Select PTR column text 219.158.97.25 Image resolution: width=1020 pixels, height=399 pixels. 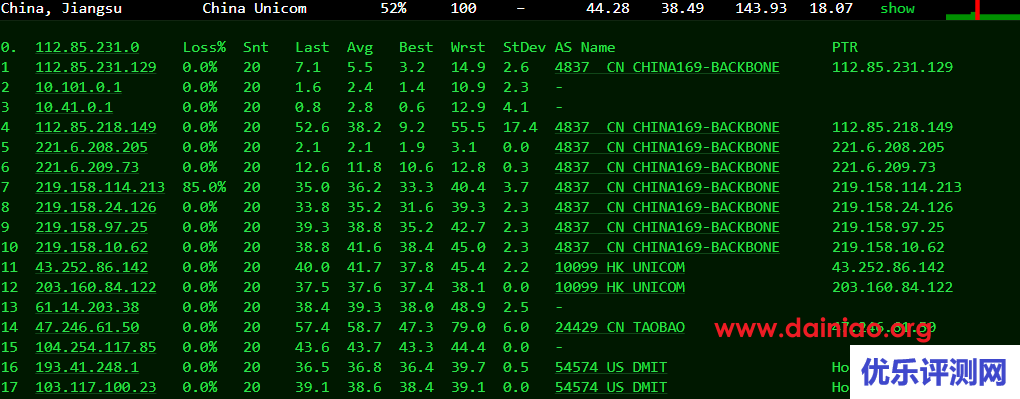(888, 227)
